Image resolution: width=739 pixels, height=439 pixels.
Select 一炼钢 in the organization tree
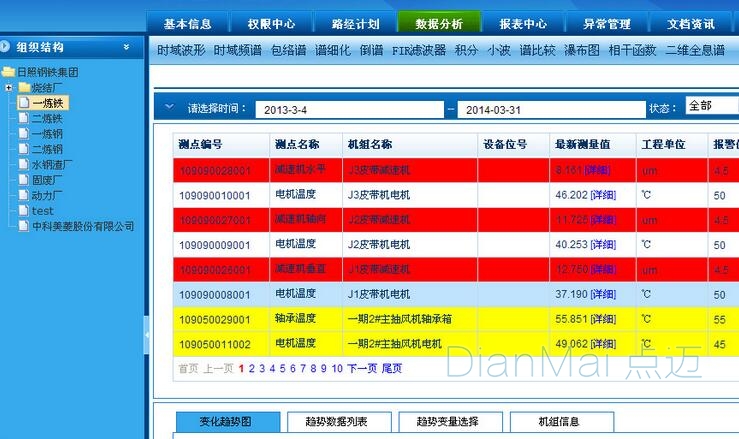[47, 134]
